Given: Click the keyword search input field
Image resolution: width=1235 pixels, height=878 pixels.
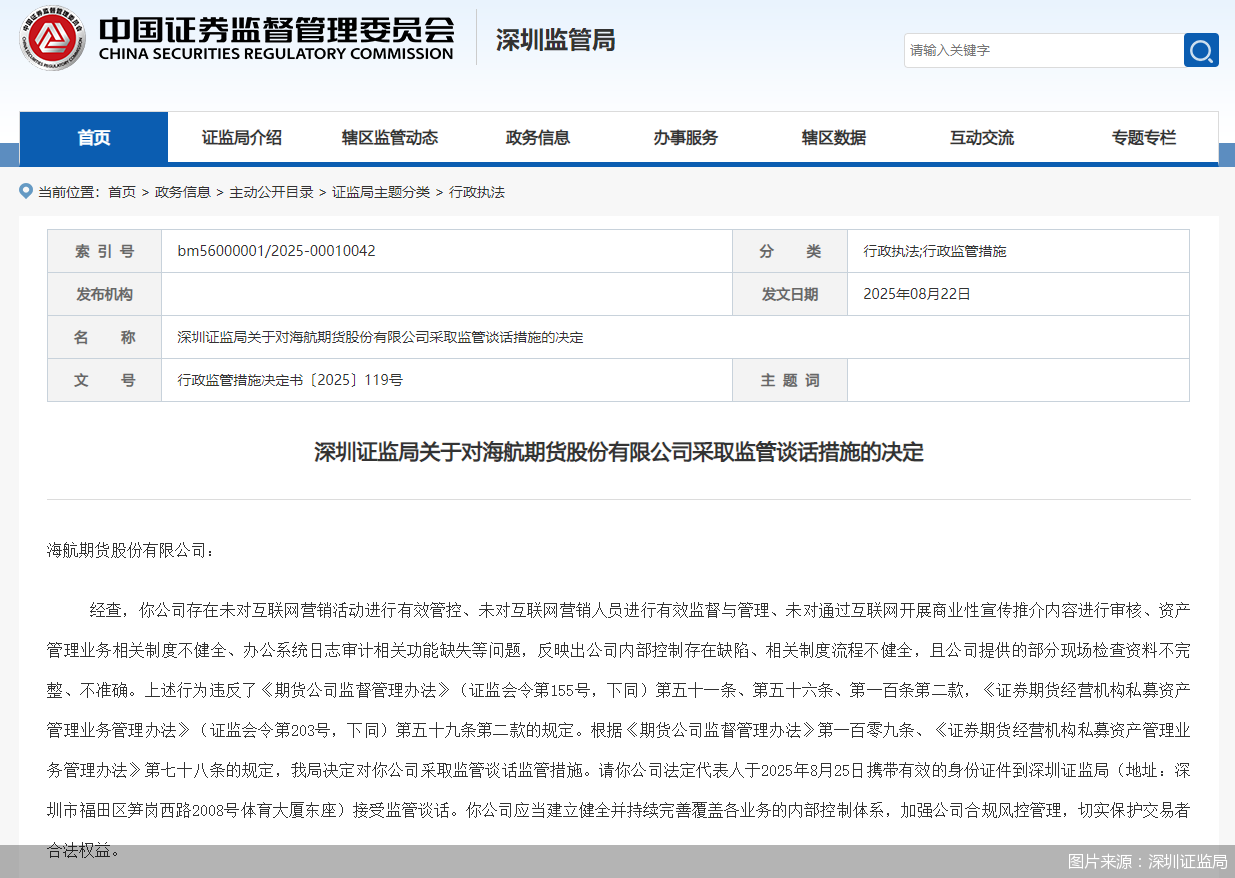Looking at the screenshot, I should coord(1040,50).
